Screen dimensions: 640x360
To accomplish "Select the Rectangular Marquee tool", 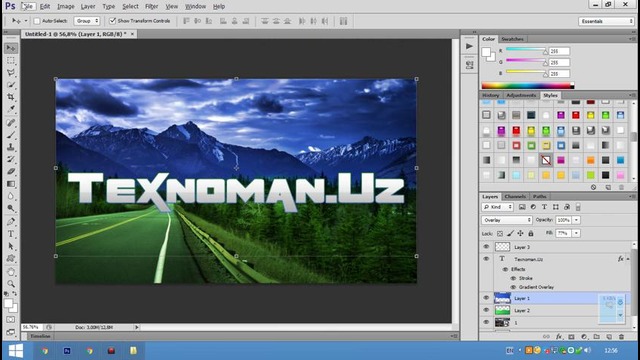I will click(x=11, y=60).
